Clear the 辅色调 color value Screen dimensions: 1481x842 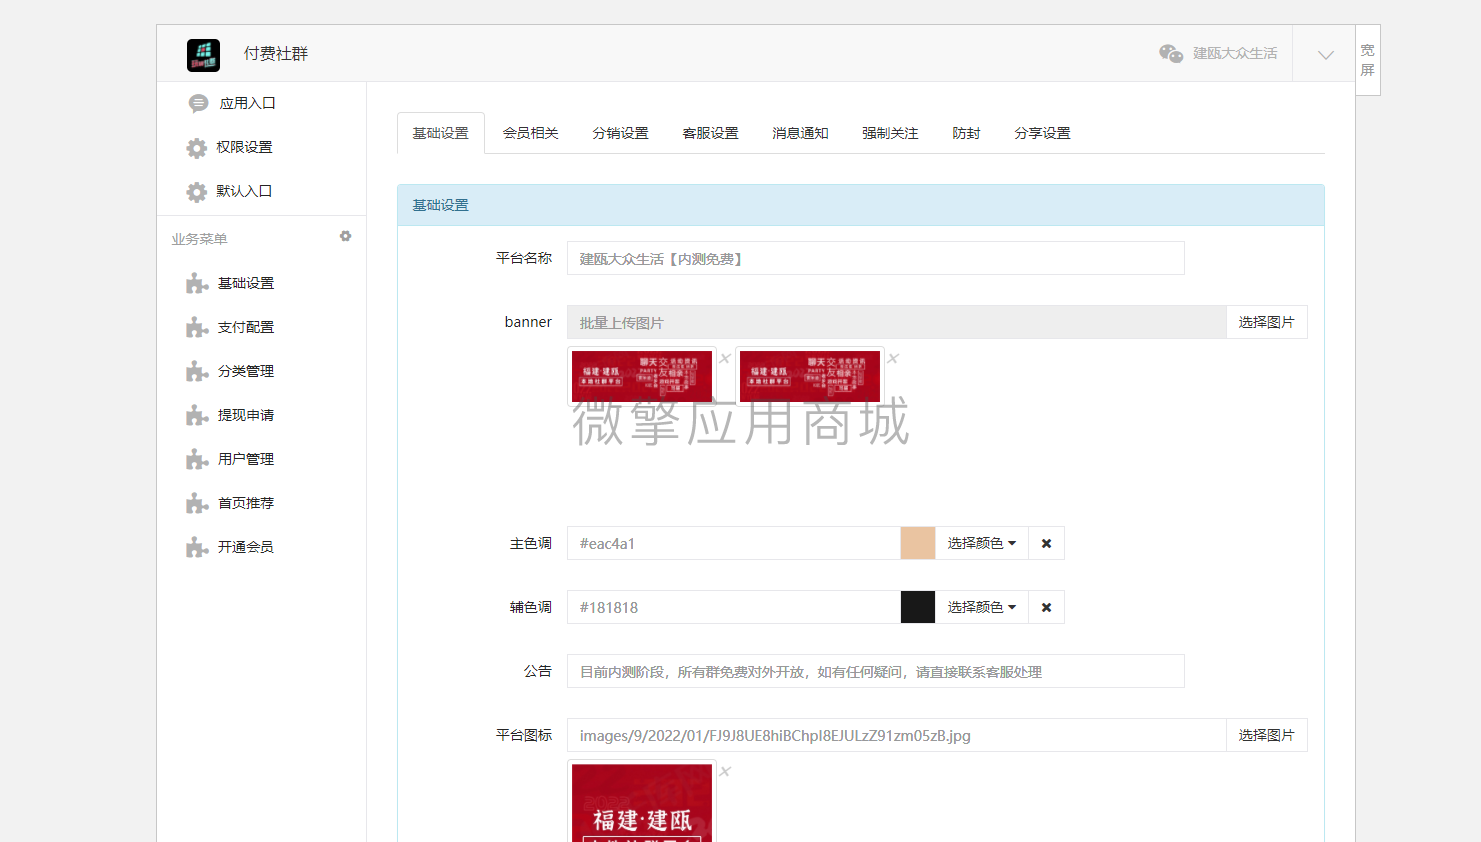tap(1047, 607)
